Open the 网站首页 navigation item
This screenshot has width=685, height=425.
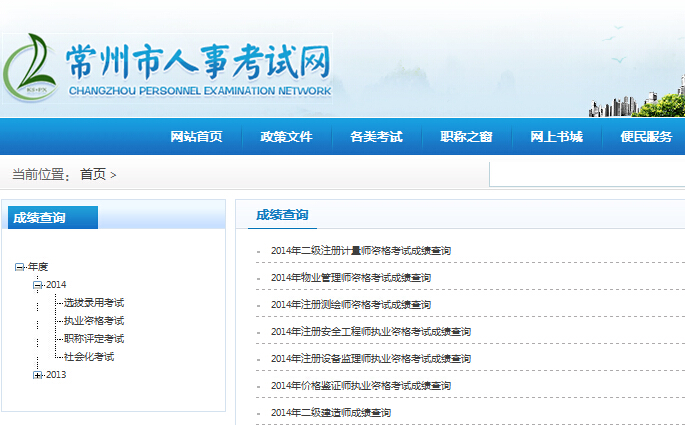(x=197, y=137)
